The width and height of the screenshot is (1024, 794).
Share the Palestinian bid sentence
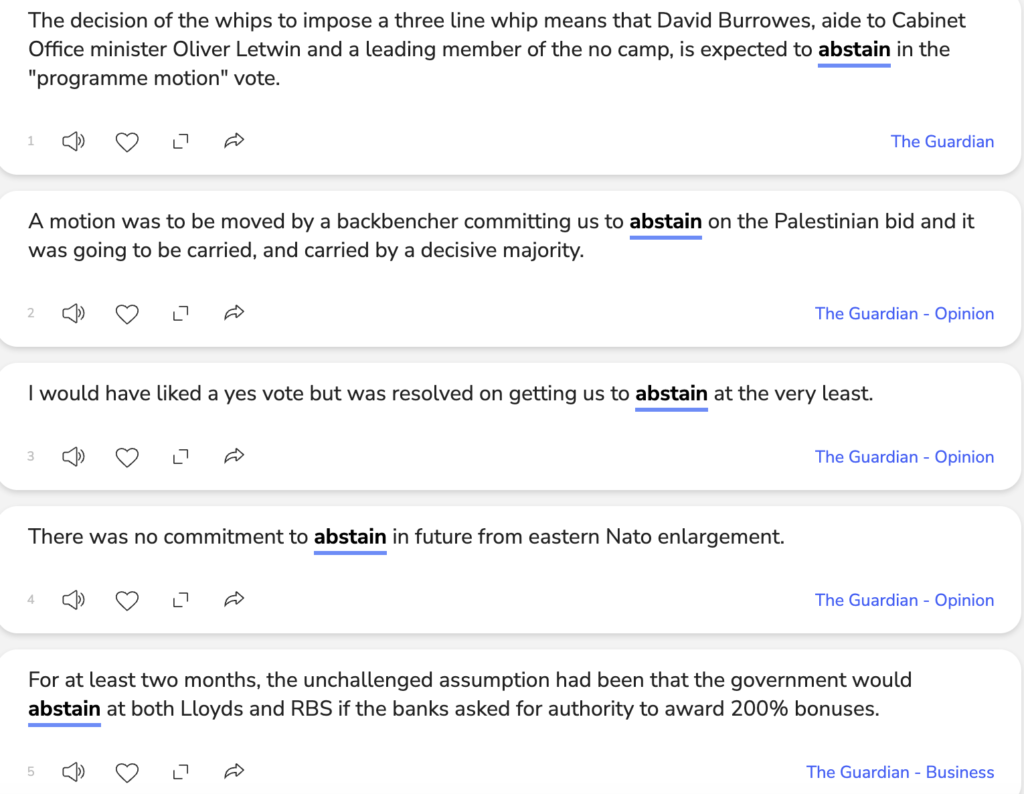[234, 314]
